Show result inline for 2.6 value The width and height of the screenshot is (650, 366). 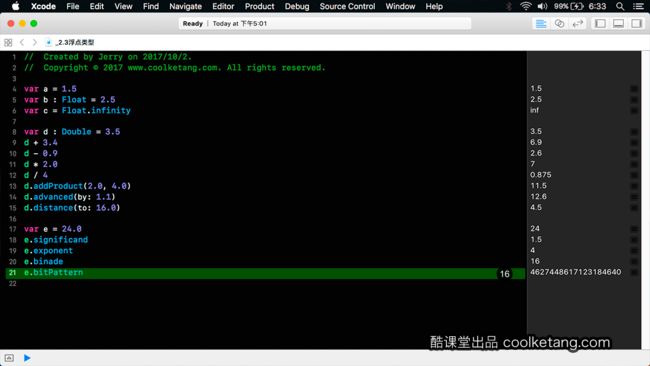coord(634,153)
